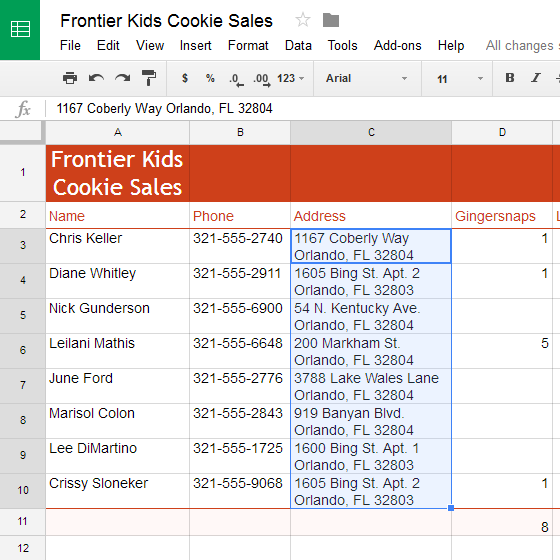This screenshot has width=560, height=560.
Task: Click the Undo arrow icon
Action: [x=96, y=78]
